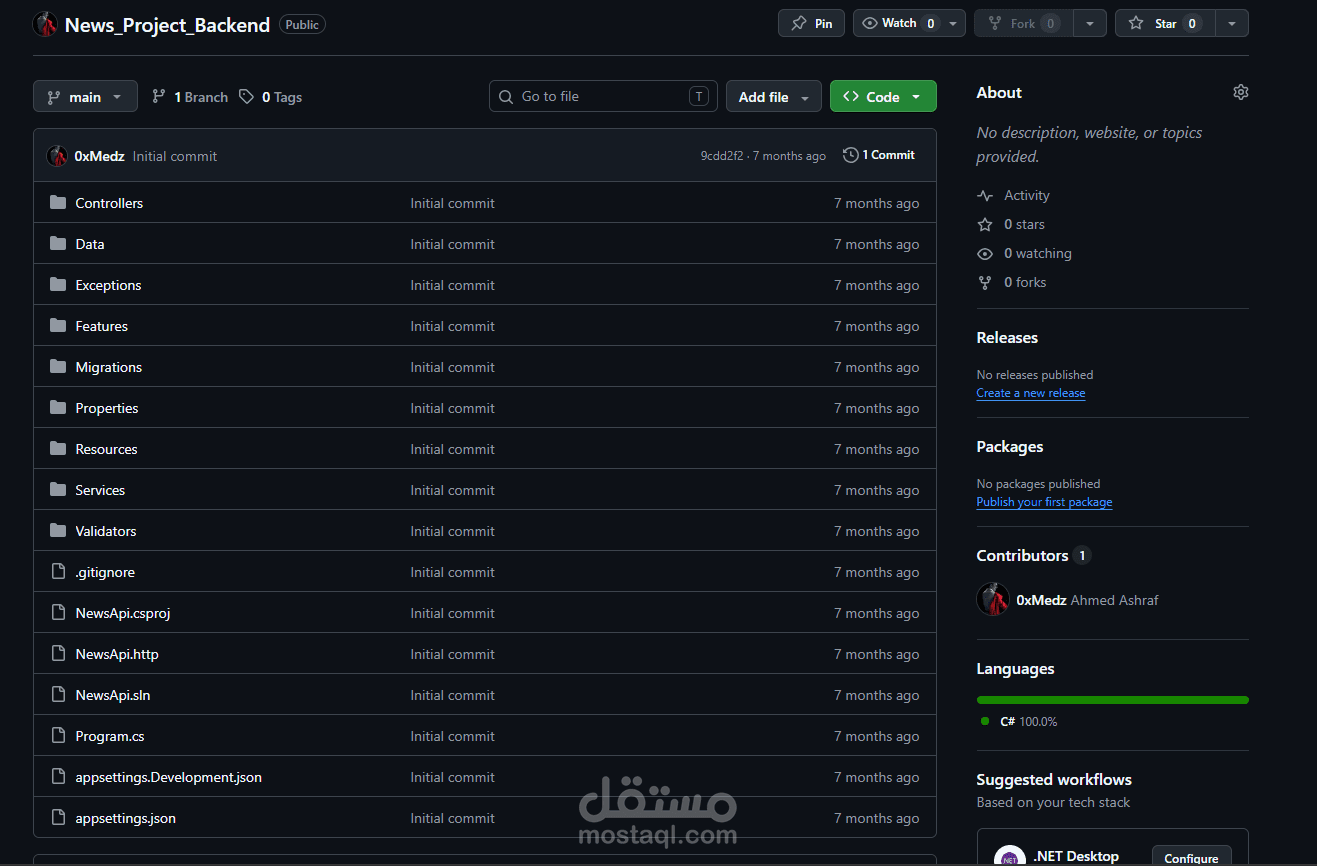Open Initial commit message in commit bar

coord(175,156)
